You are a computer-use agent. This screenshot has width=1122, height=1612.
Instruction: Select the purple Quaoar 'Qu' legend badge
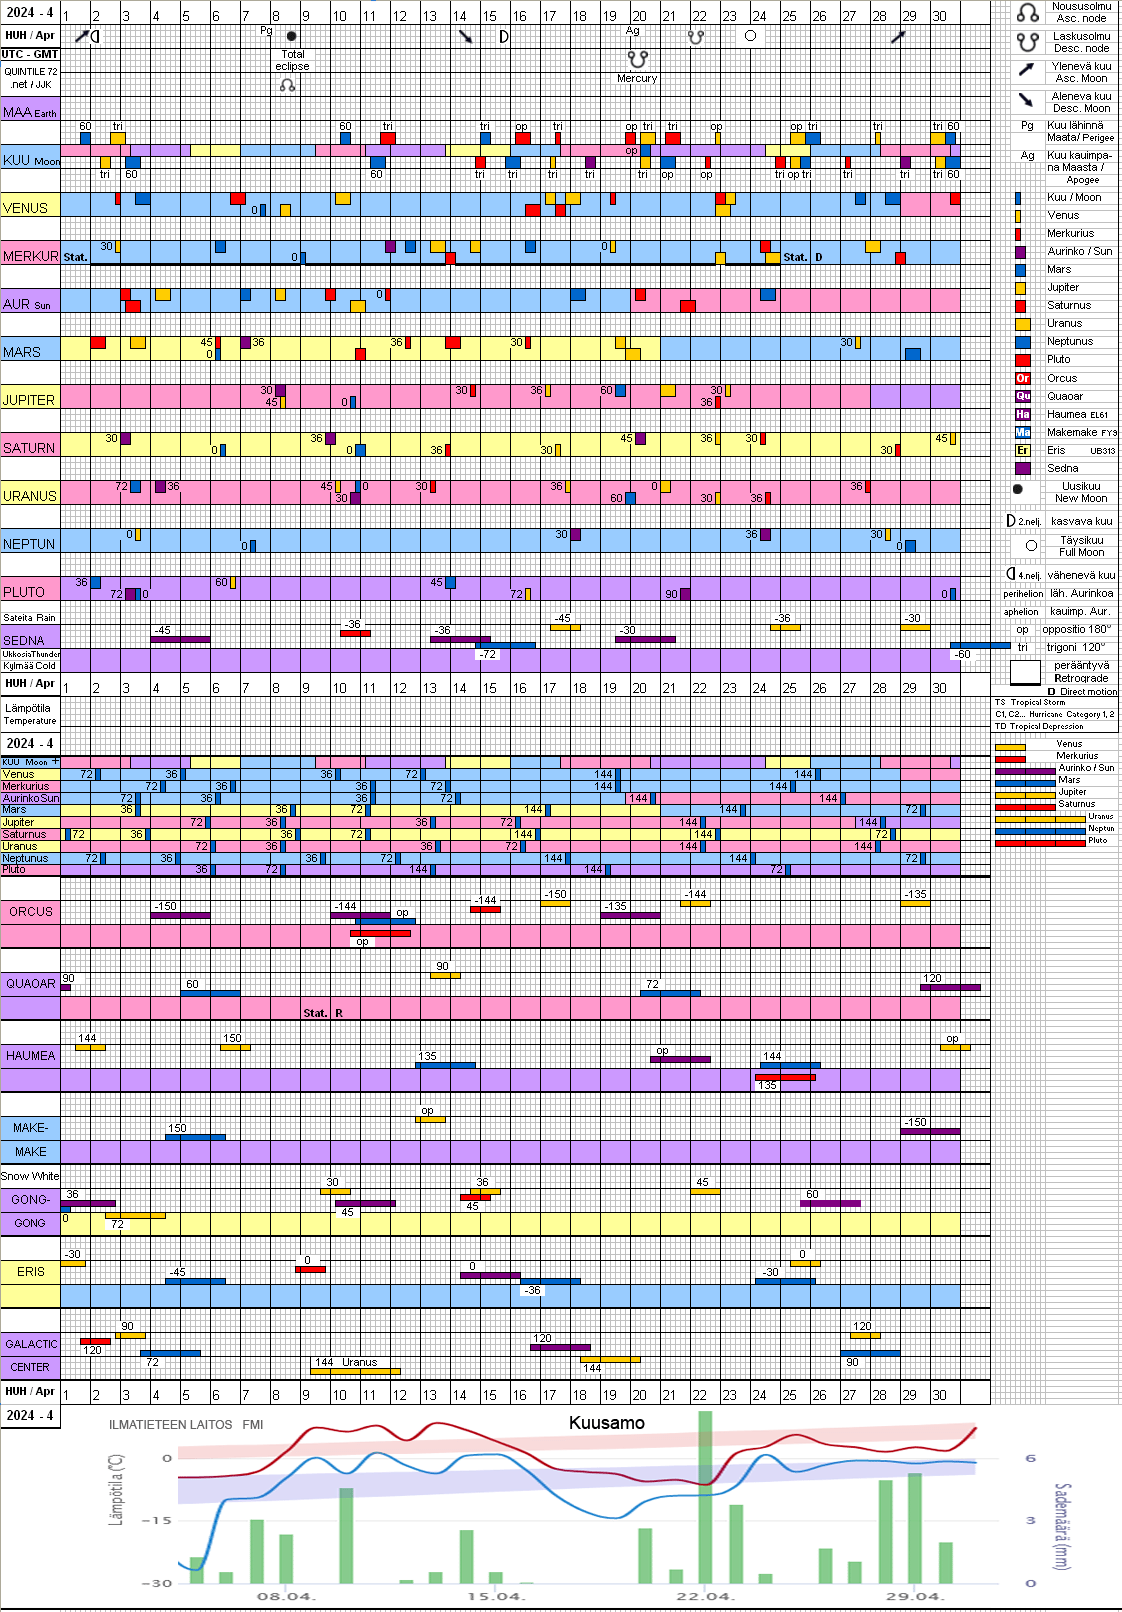[1023, 396]
